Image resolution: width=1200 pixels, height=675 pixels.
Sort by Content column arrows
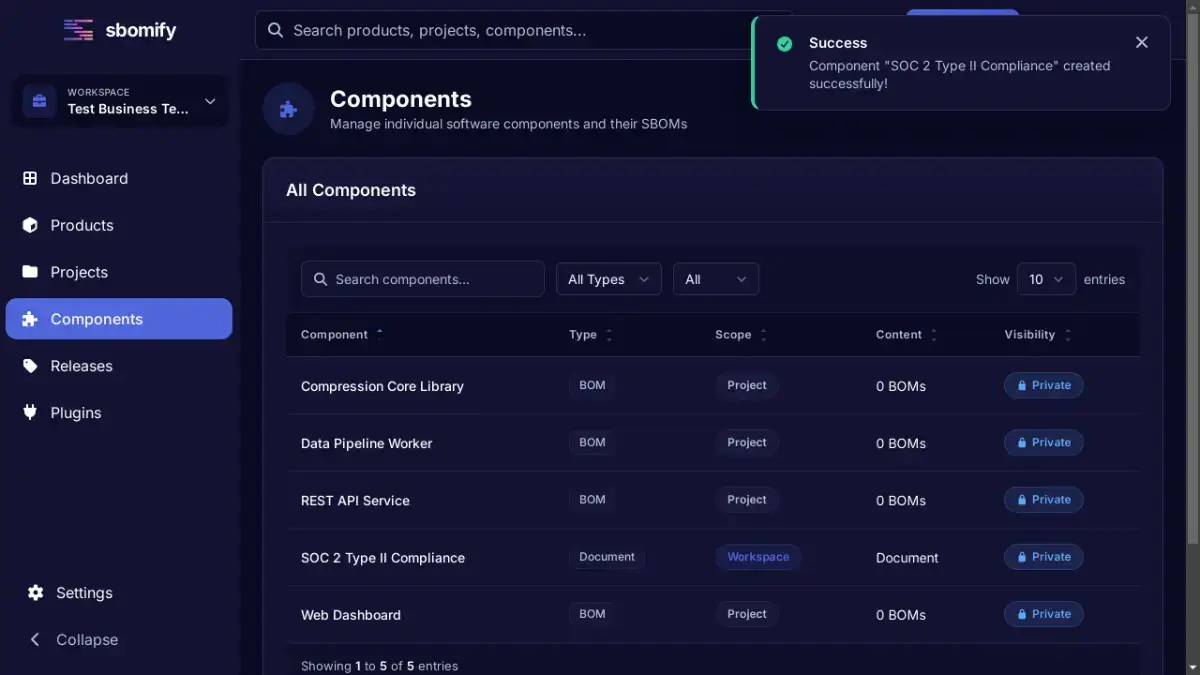coord(934,335)
